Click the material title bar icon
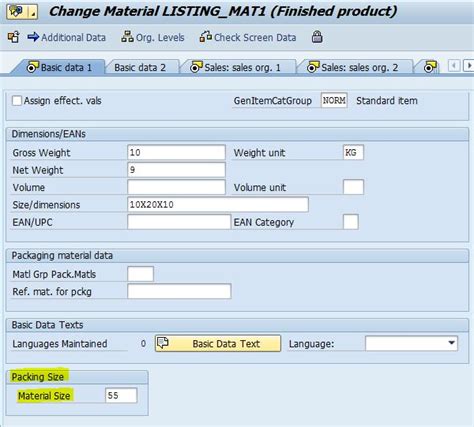This screenshot has height=427, width=474. coord(22,11)
